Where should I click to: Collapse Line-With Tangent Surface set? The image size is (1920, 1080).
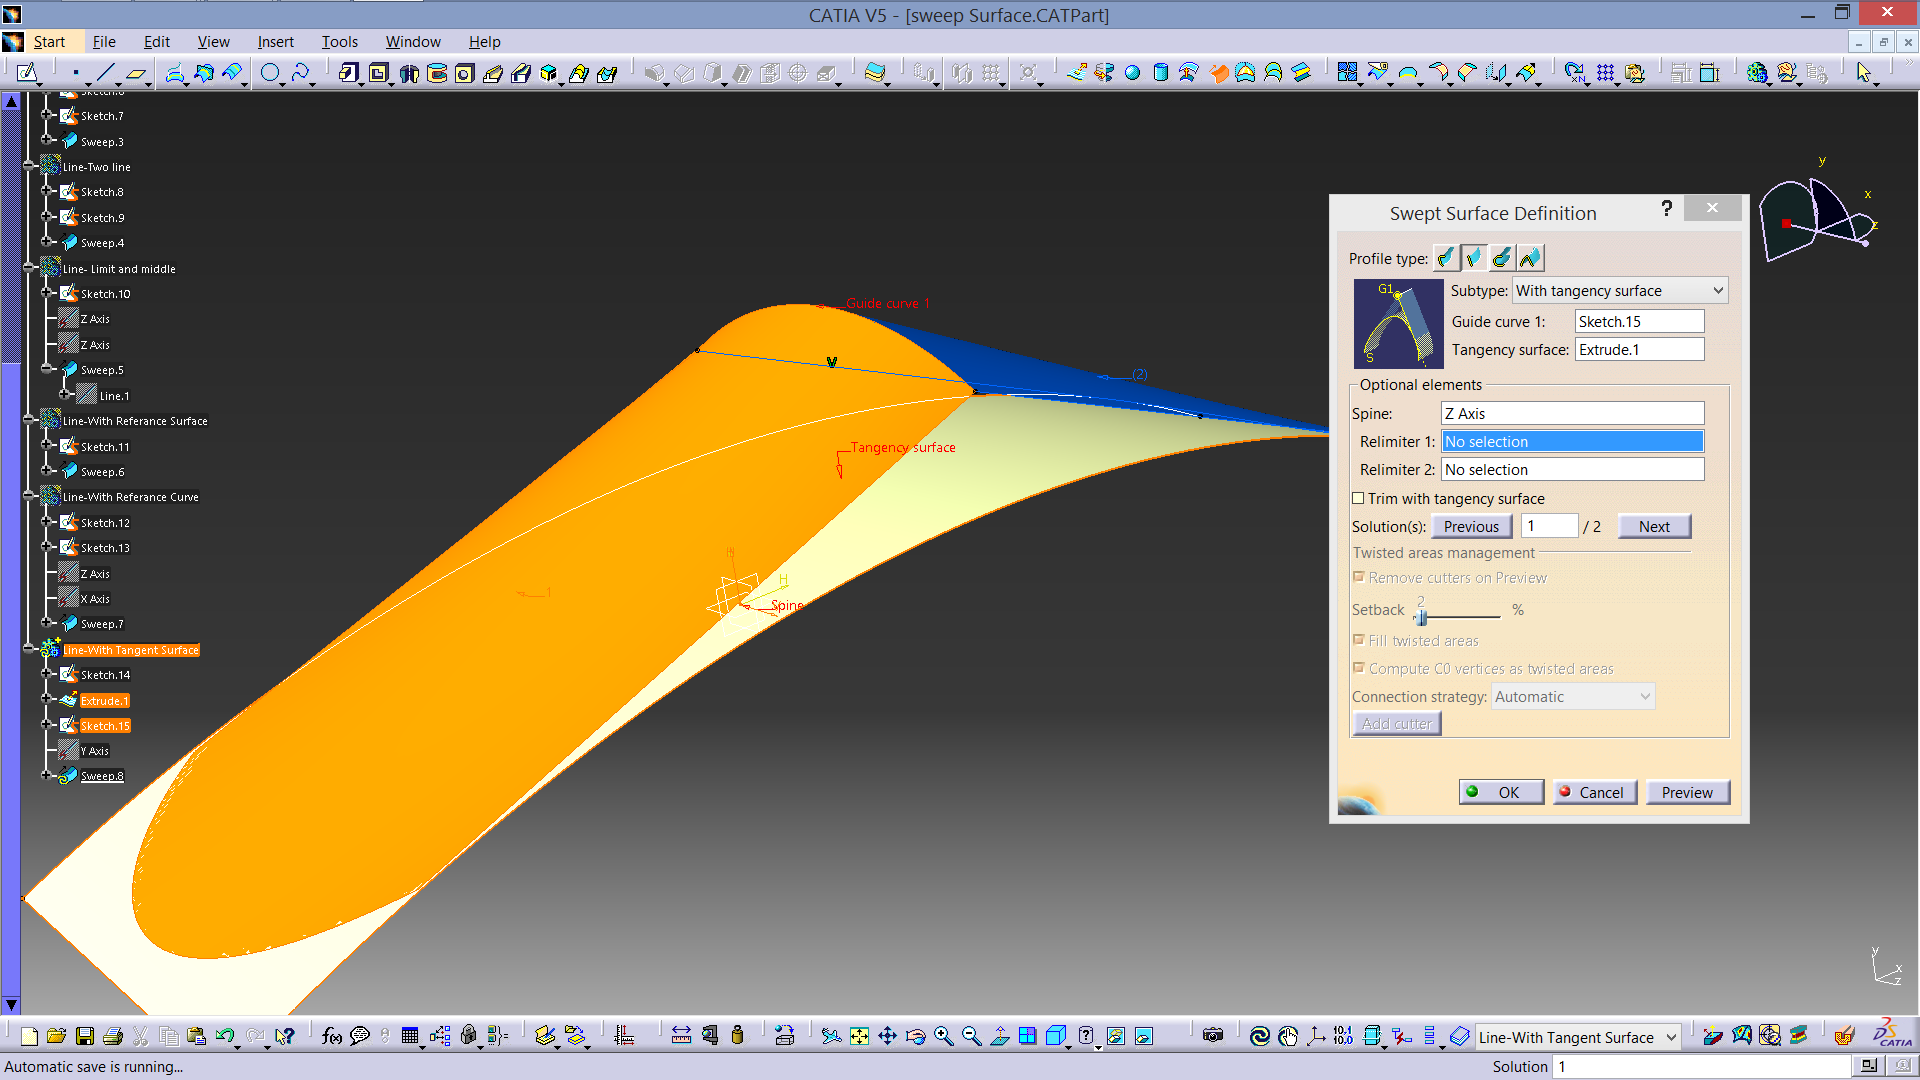click(28, 649)
